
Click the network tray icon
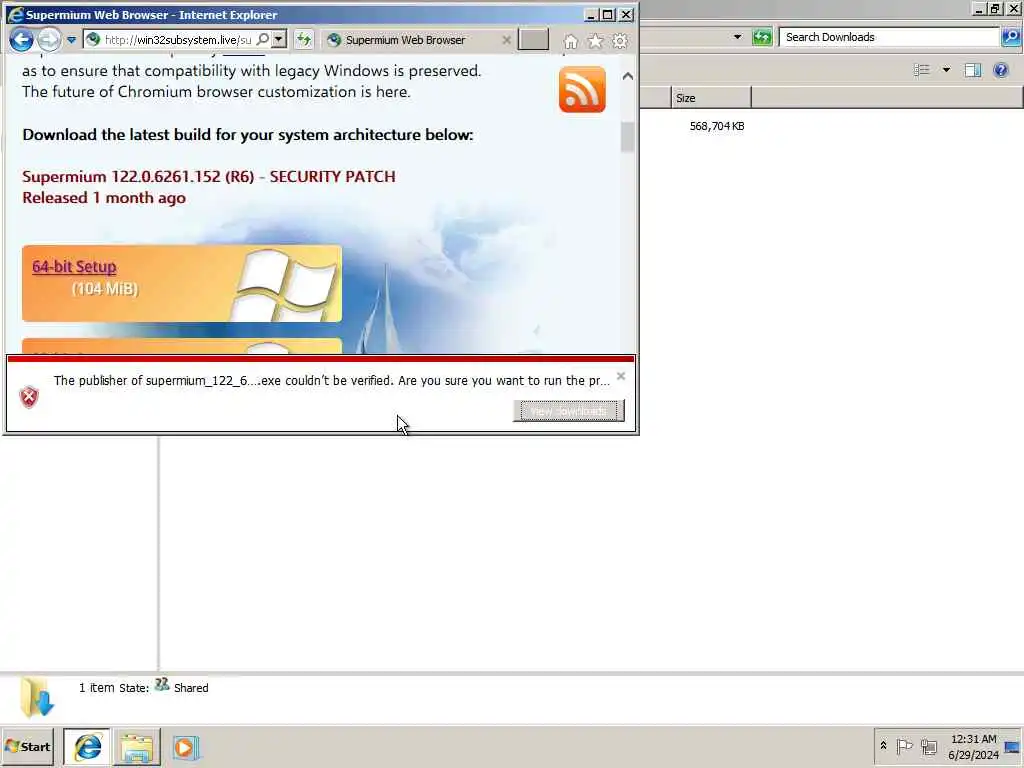coord(929,746)
